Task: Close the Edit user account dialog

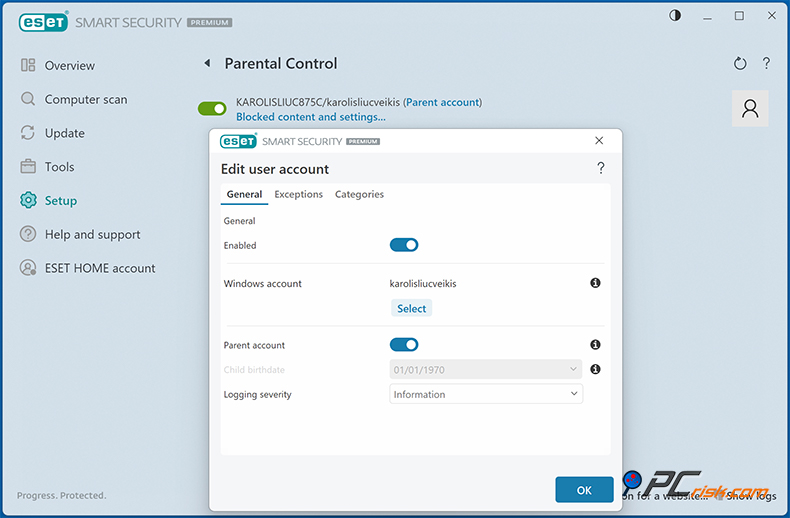Action: [x=599, y=141]
